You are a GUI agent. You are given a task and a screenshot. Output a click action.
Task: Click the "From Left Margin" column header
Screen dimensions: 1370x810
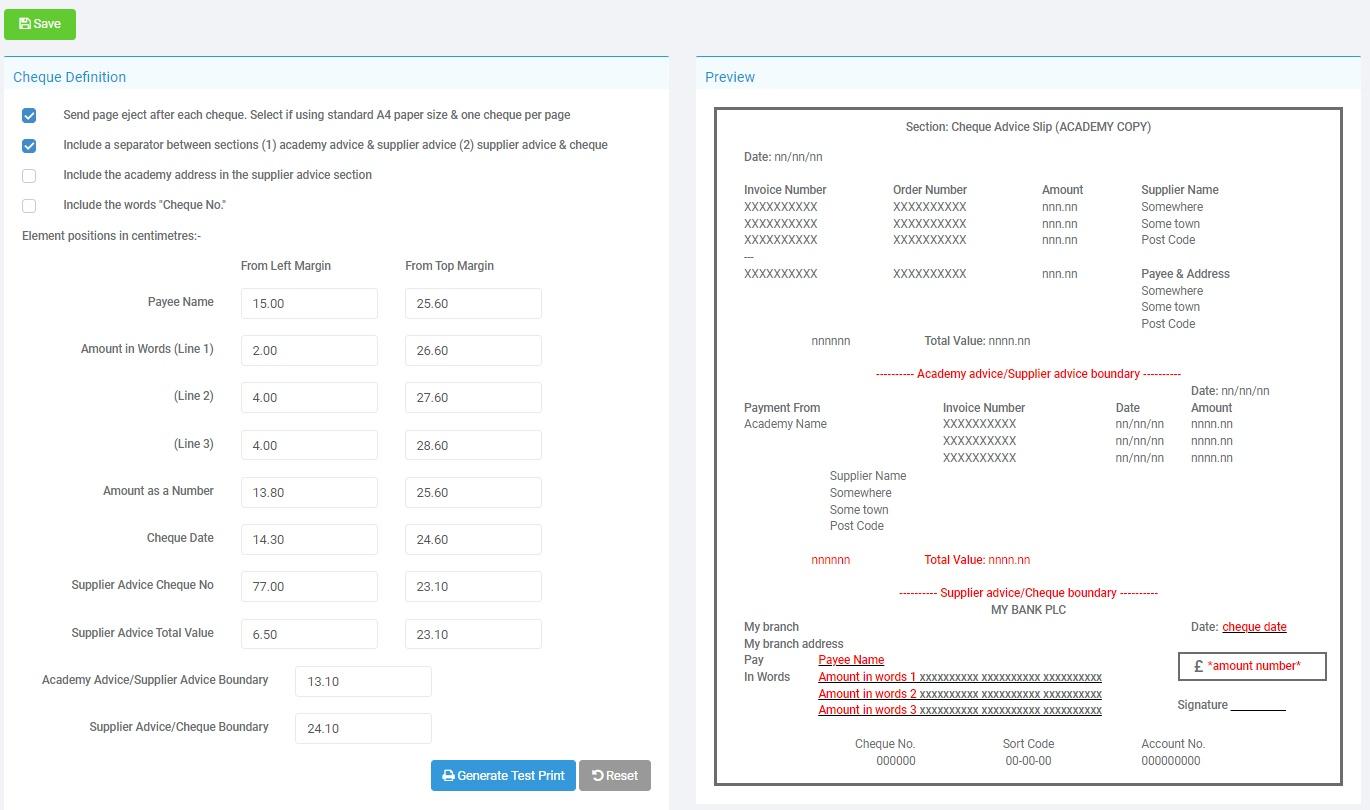pos(286,266)
